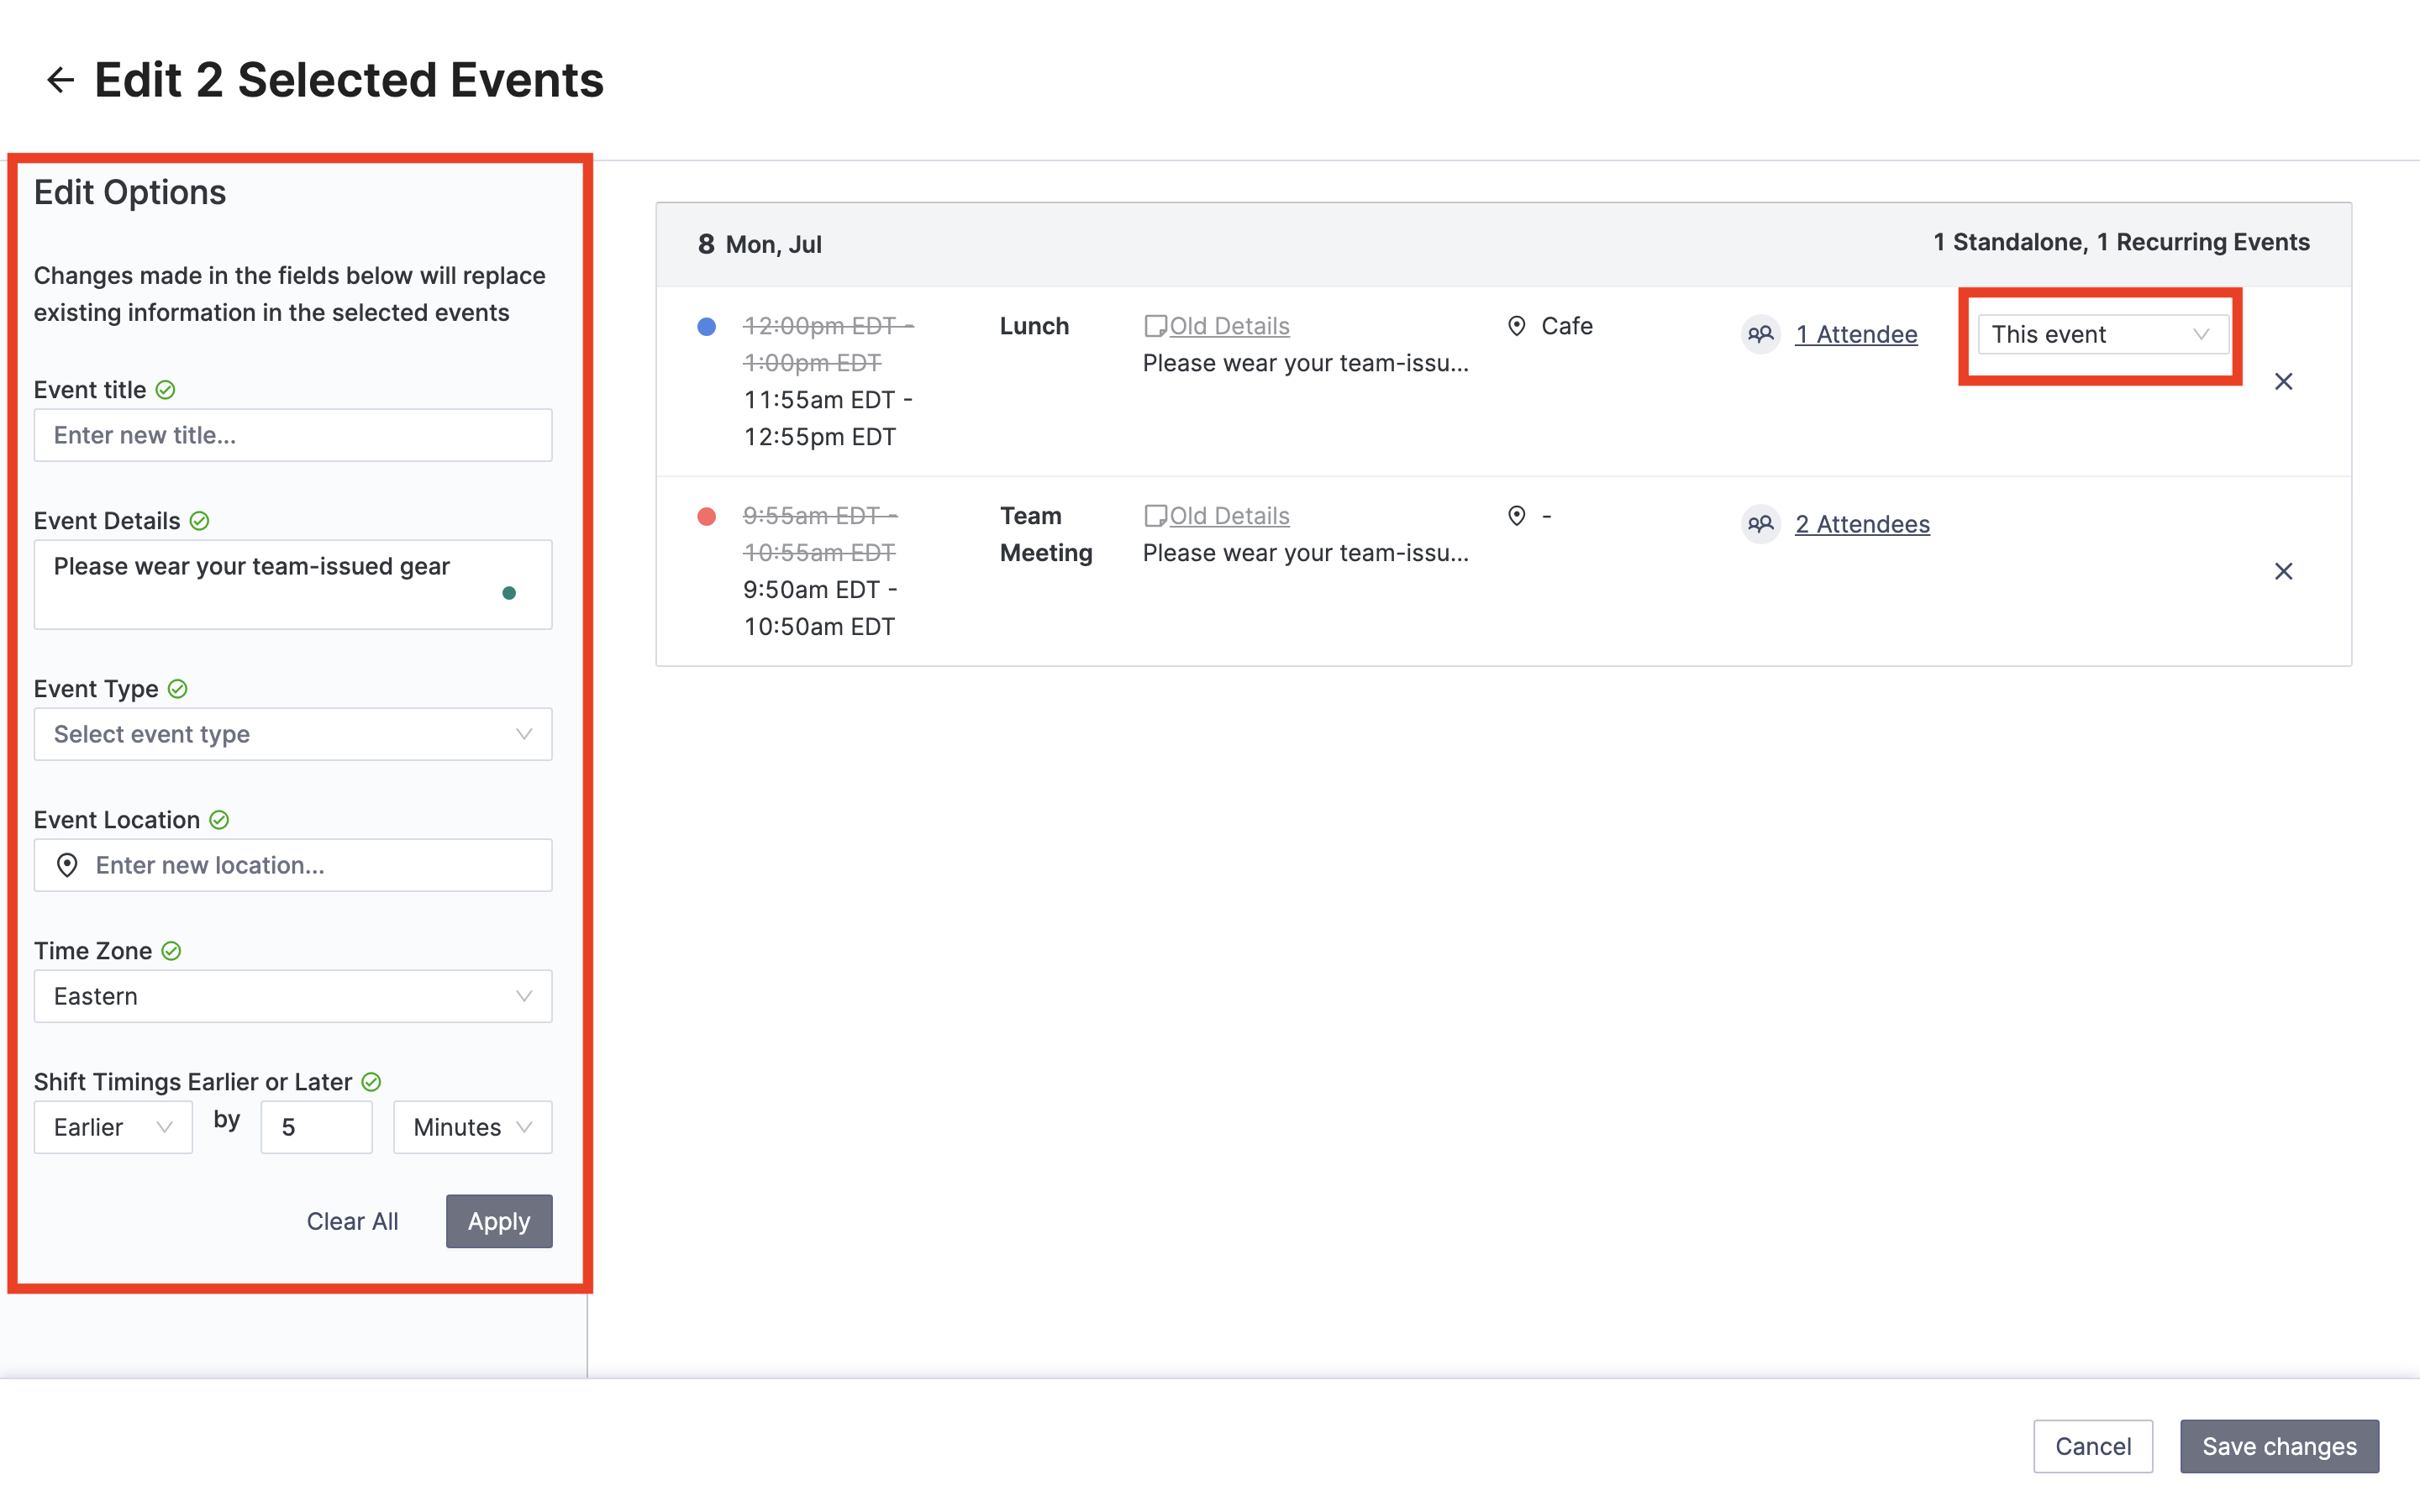Open the Minutes unit dropdown
Viewport: 2420px width, 1512px height.
point(473,1127)
